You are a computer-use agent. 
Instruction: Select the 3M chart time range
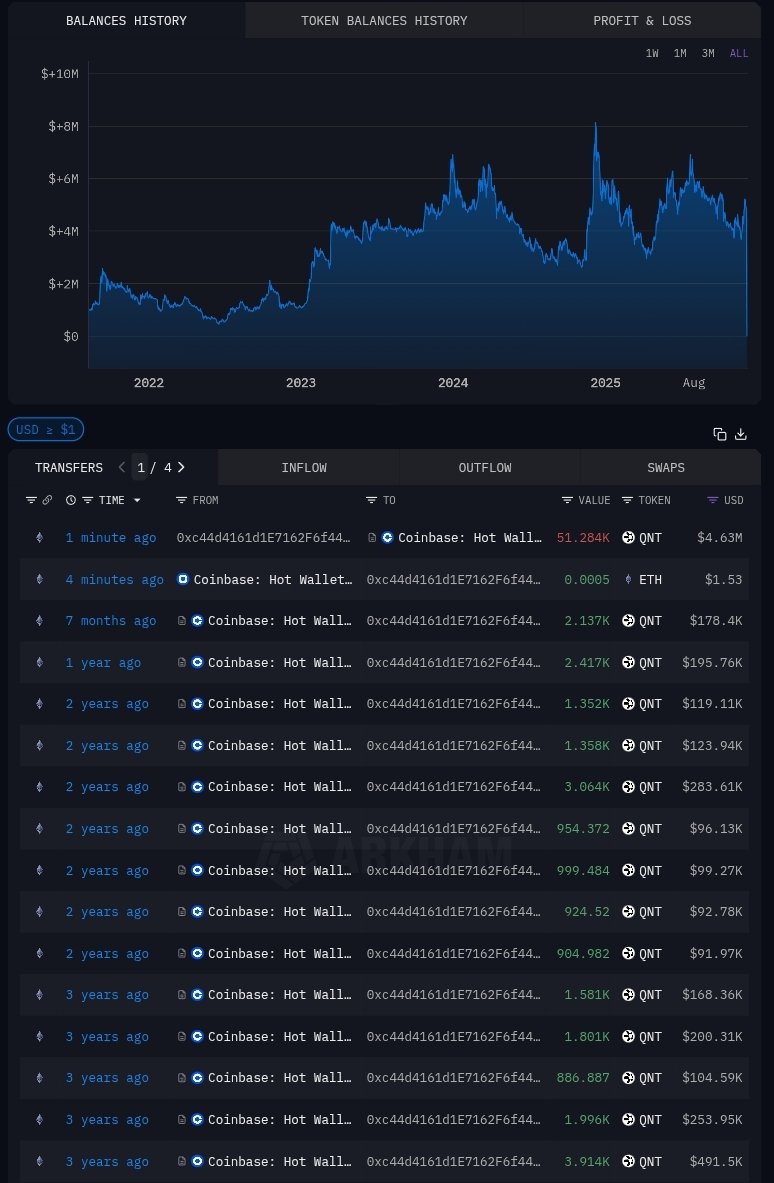click(708, 54)
